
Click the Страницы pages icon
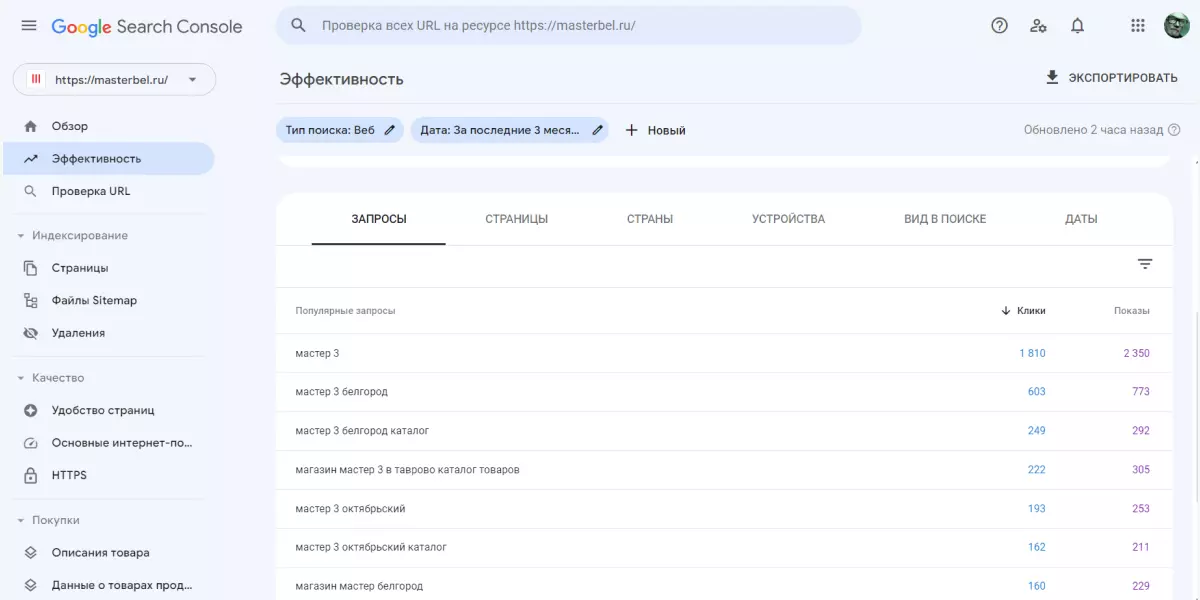tap(30, 268)
